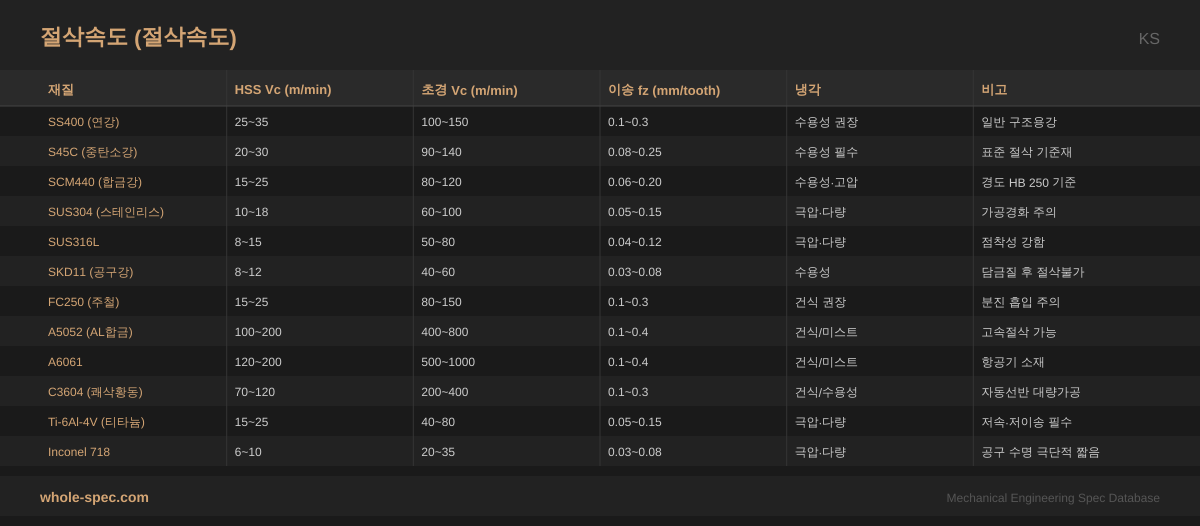1200x526 pixels.
Task: Click the KS standard label at top right
Action: click(1149, 39)
